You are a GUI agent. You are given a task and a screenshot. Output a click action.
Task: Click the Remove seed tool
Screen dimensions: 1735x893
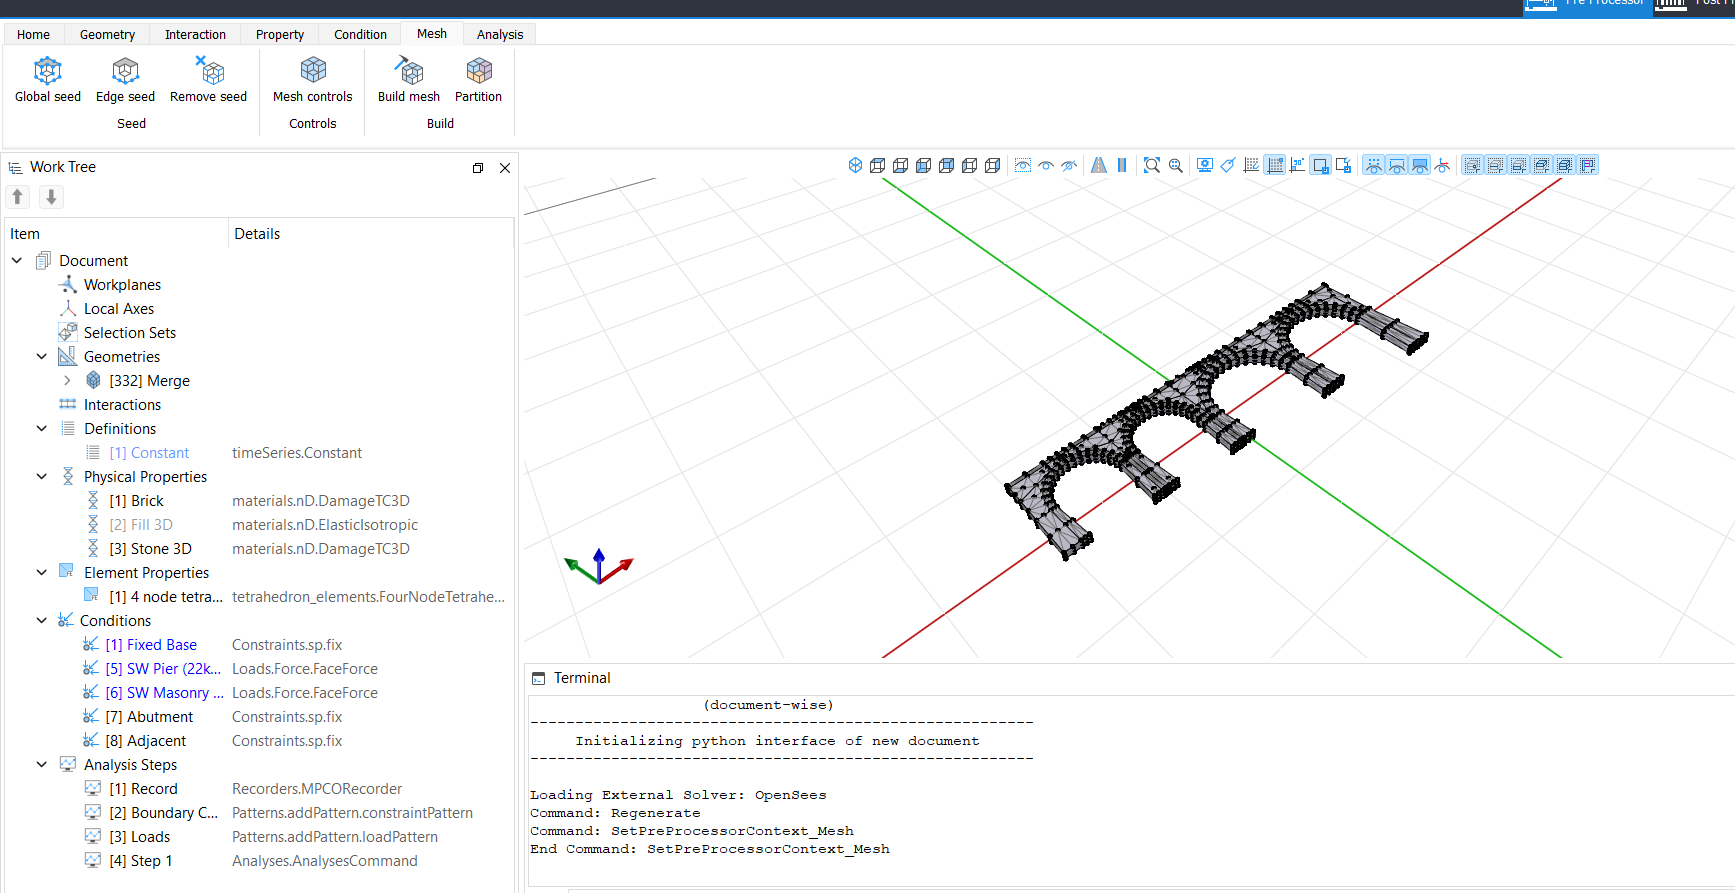(x=208, y=80)
